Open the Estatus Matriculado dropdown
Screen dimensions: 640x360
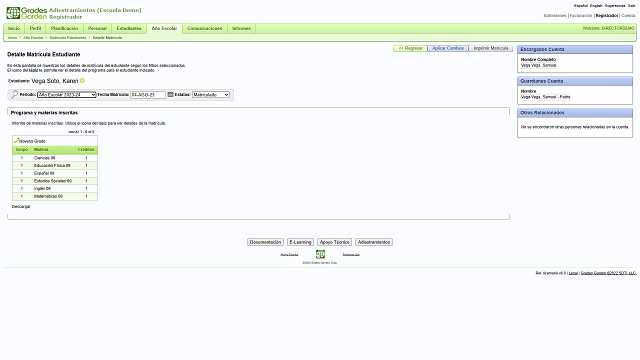(211, 95)
